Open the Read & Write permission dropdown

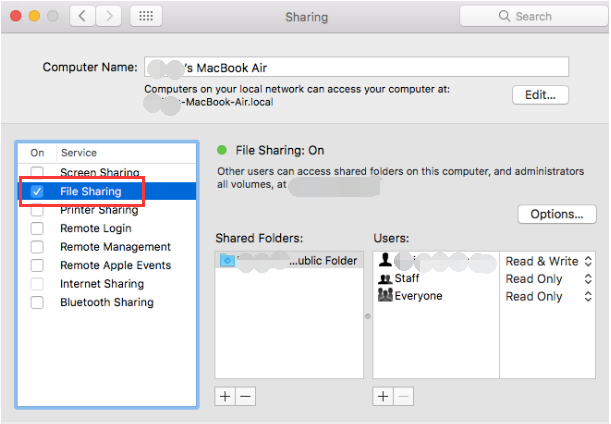point(549,261)
